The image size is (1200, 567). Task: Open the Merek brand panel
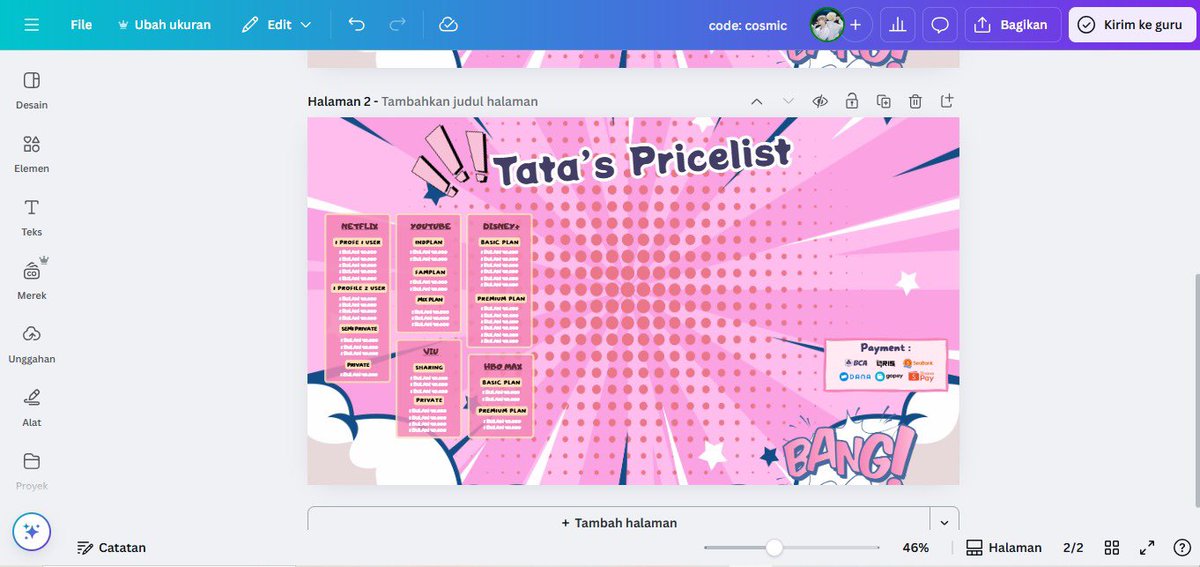pos(32,281)
